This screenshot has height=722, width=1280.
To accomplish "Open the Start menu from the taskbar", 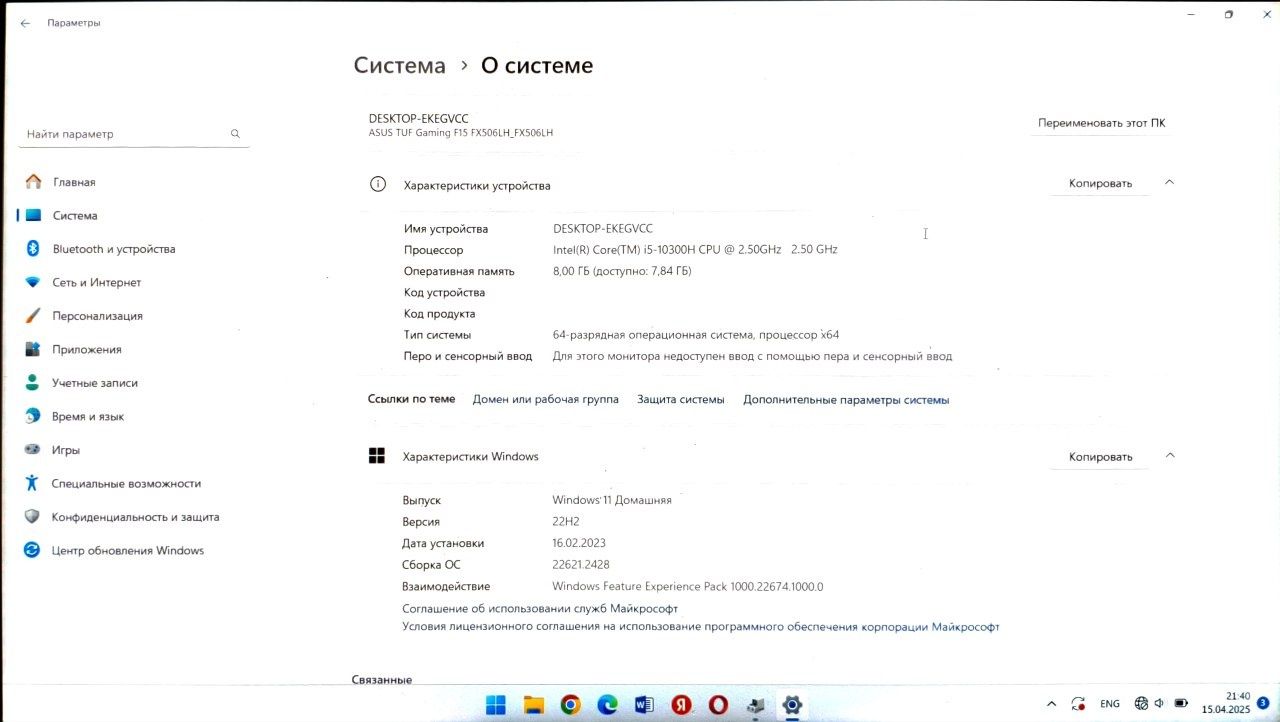I will coord(496,705).
